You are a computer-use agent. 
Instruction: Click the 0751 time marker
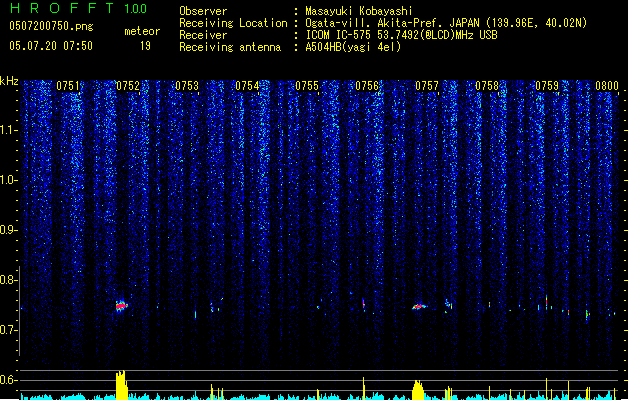click(x=68, y=86)
